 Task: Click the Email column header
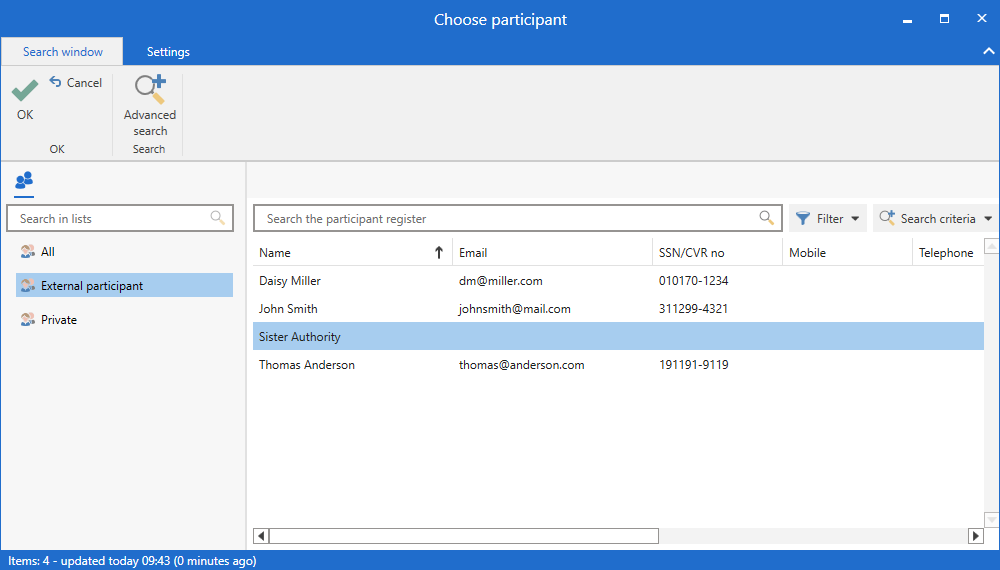(x=473, y=253)
